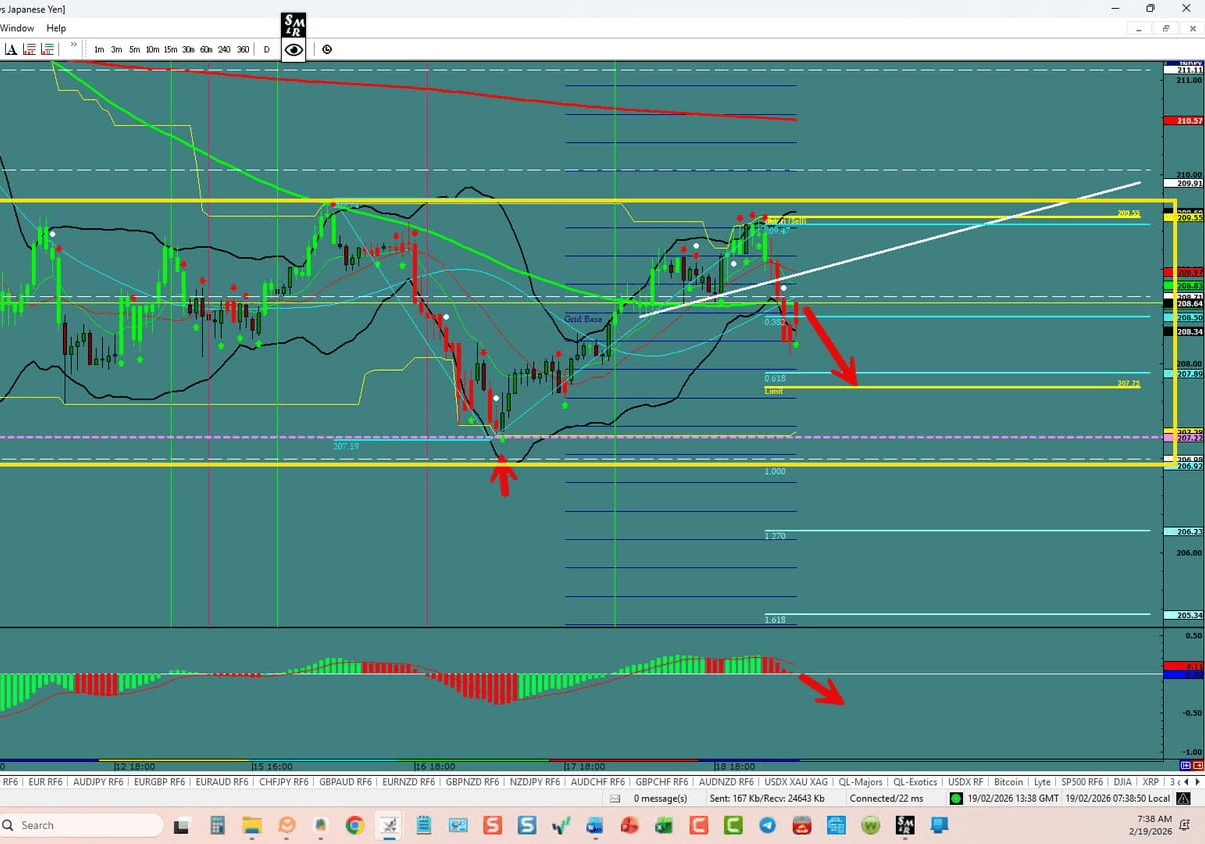1205x844 pixels.
Task: Open the Help menu
Action: tap(56, 28)
